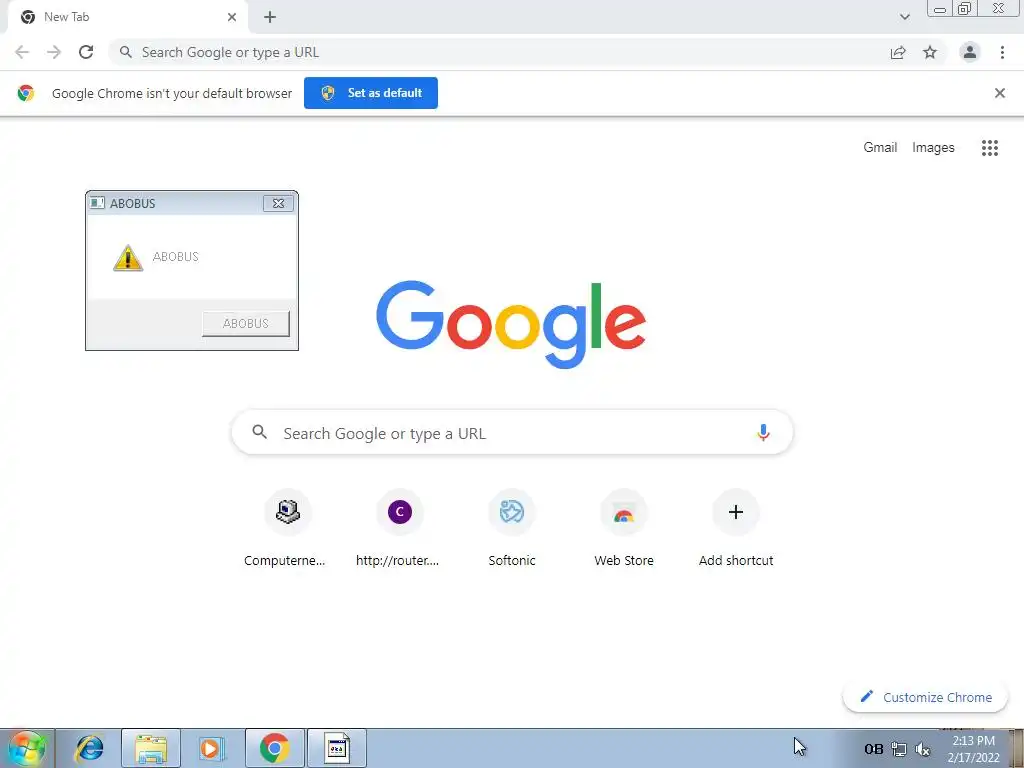Open the Web Store shortcut tile
This screenshot has height=768, width=1024.
(x=624, y=512)
